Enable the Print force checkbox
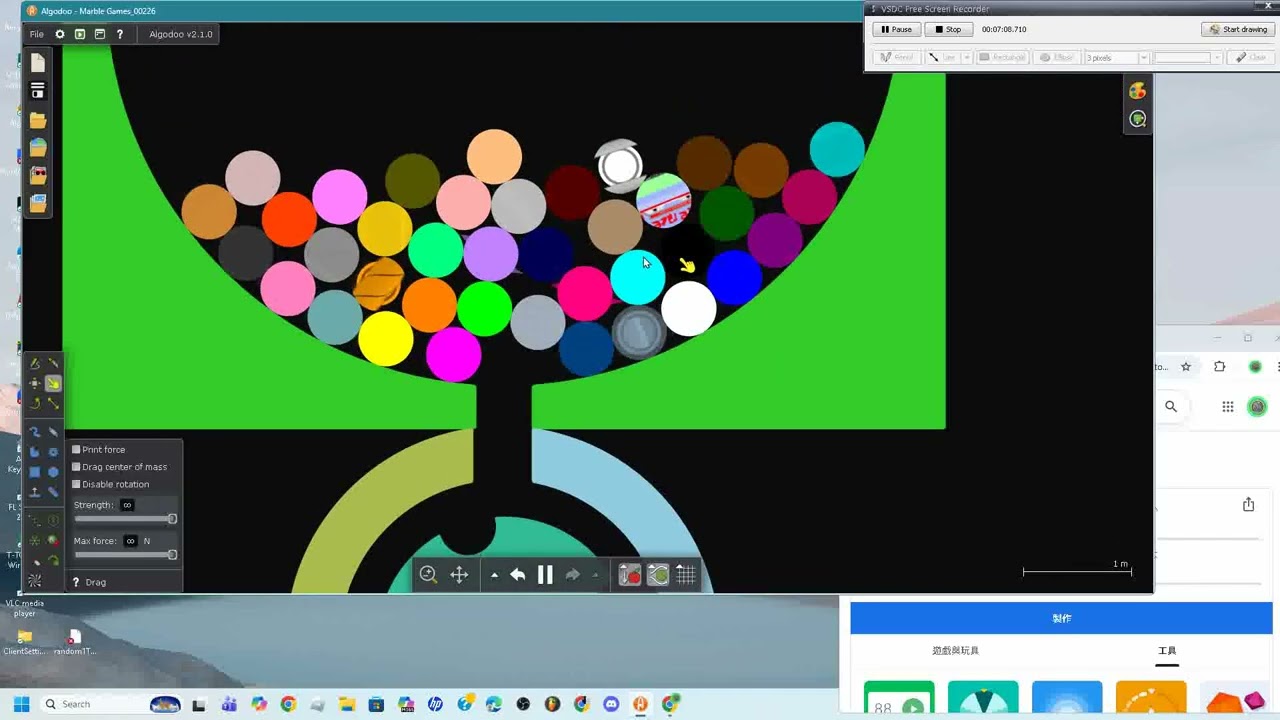The image size is (1280, 720). [76, 450]
